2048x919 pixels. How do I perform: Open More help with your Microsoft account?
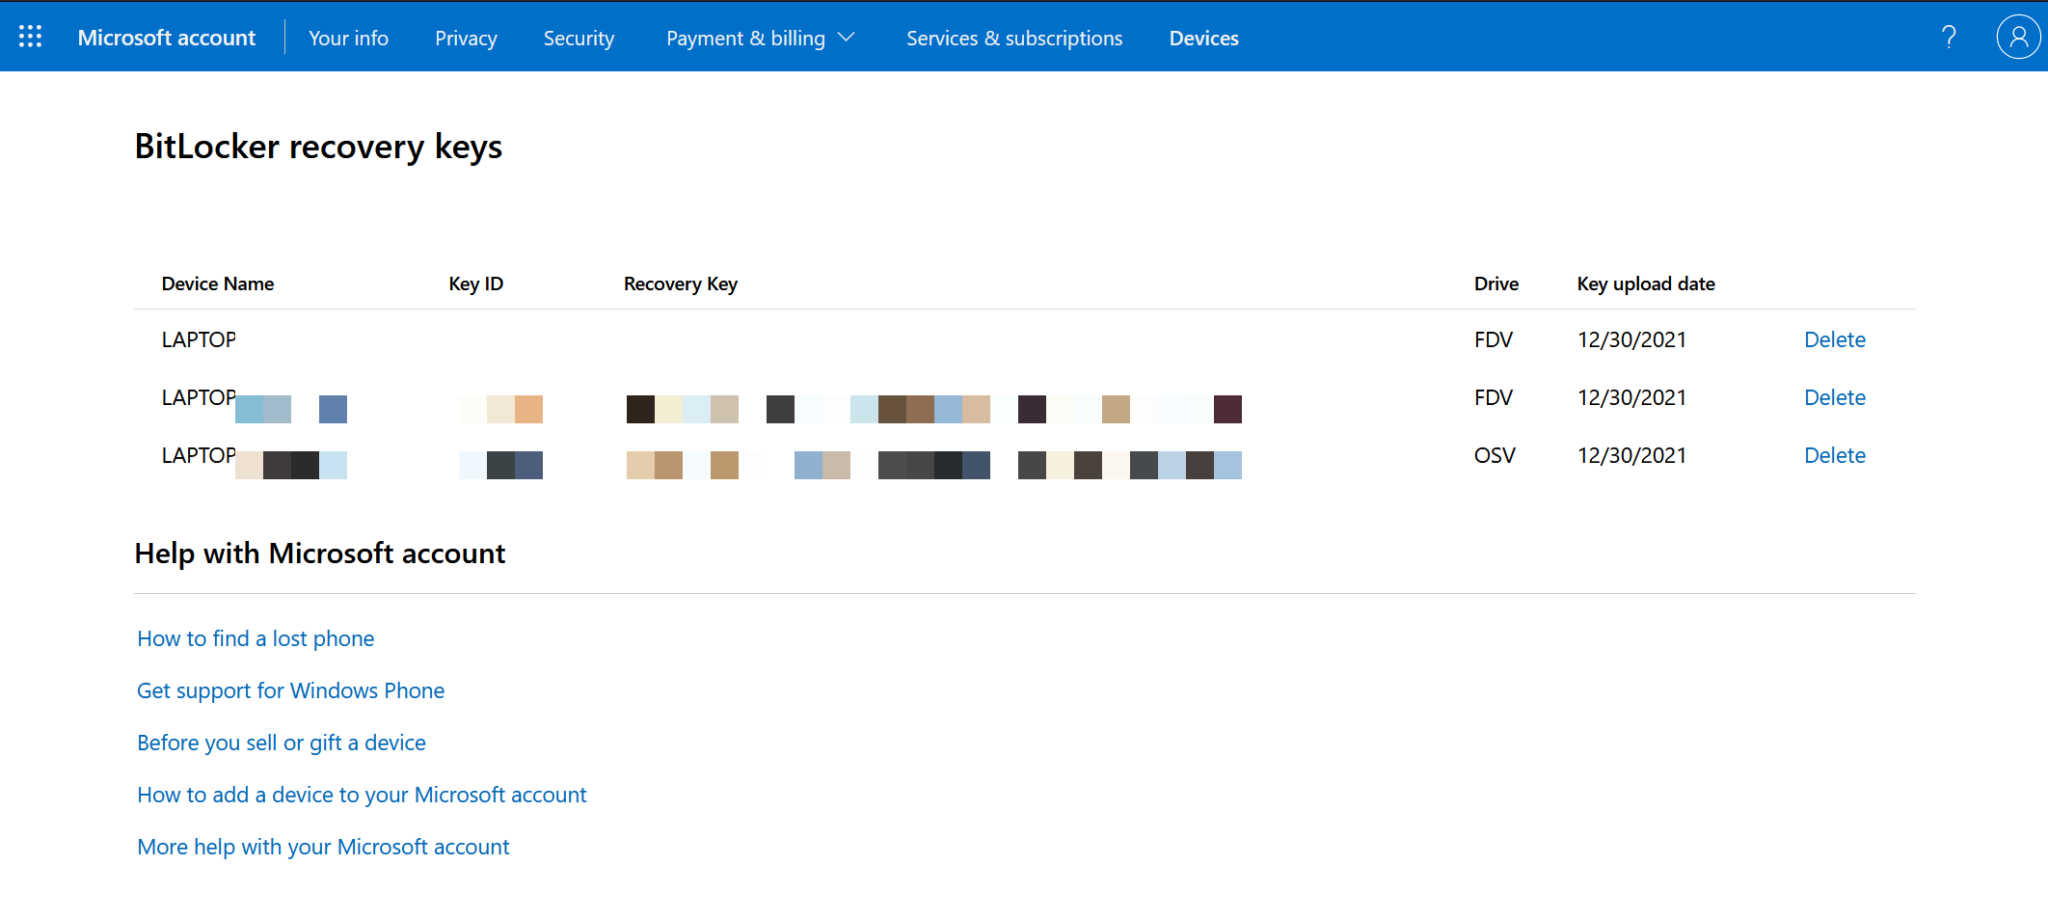323,846
